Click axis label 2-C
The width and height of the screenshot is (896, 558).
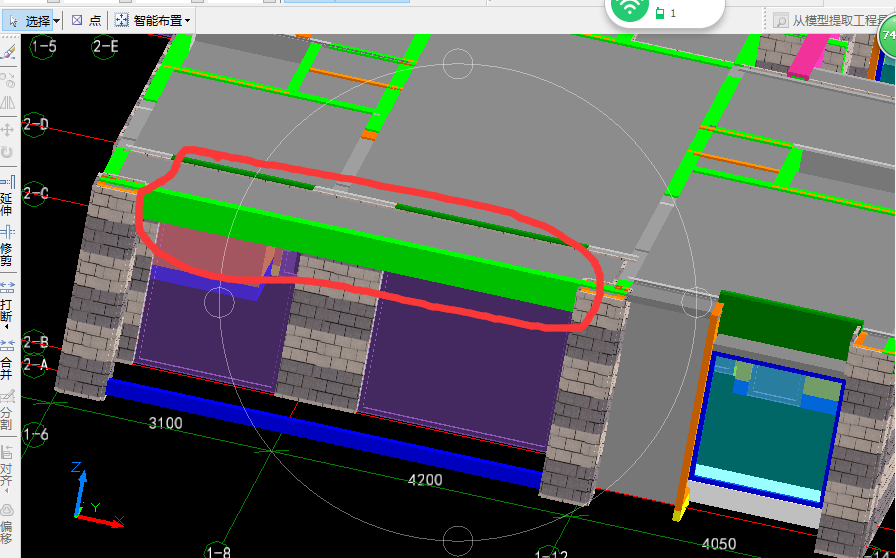(35, 193)
